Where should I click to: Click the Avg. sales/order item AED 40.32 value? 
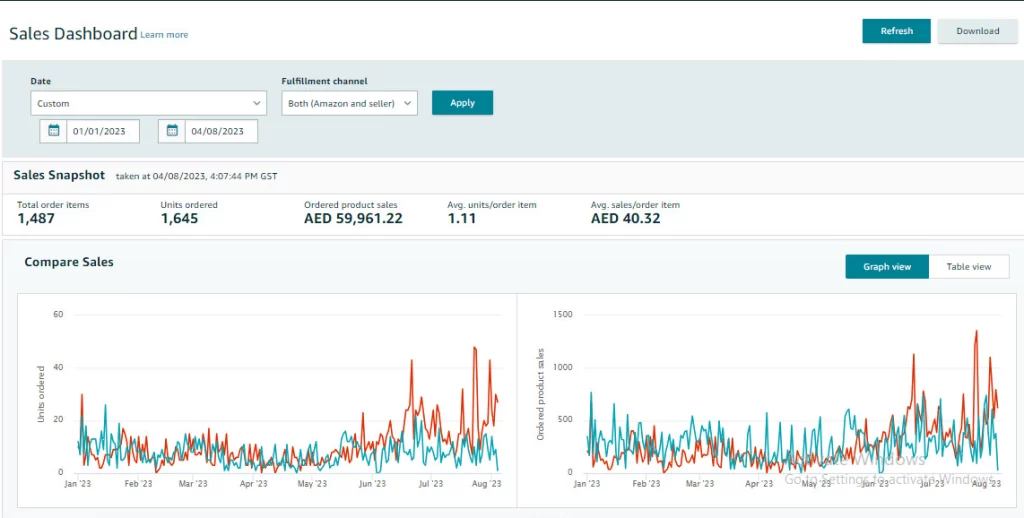[626, 219]
